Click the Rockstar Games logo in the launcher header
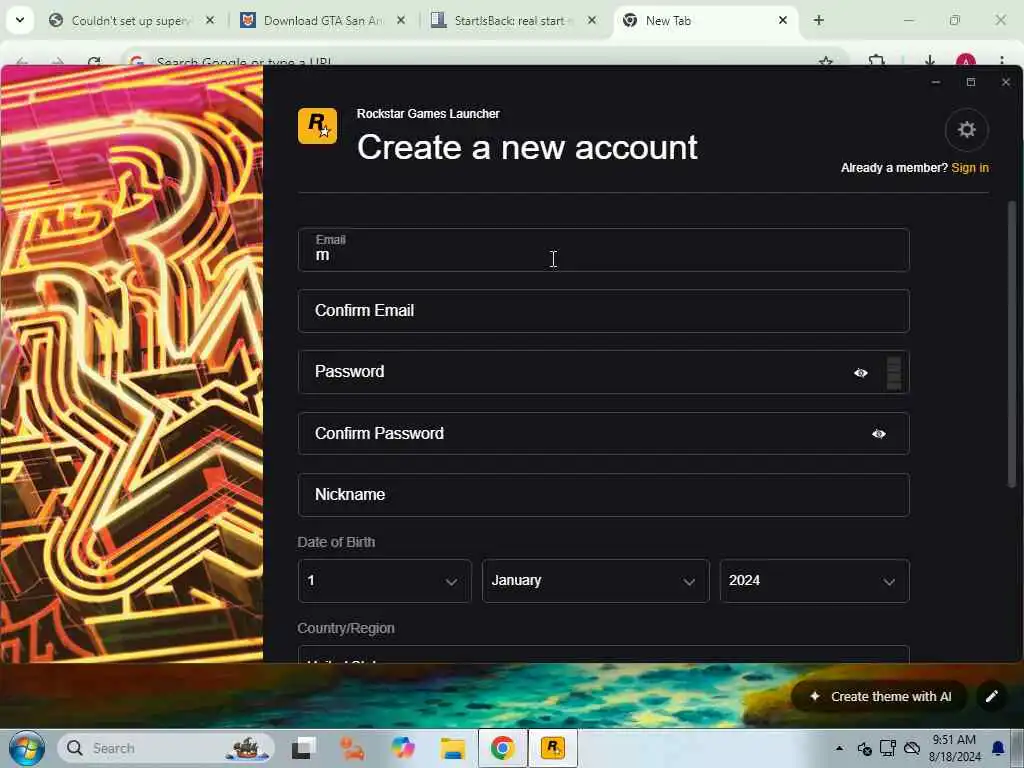 tap(317, 125)
